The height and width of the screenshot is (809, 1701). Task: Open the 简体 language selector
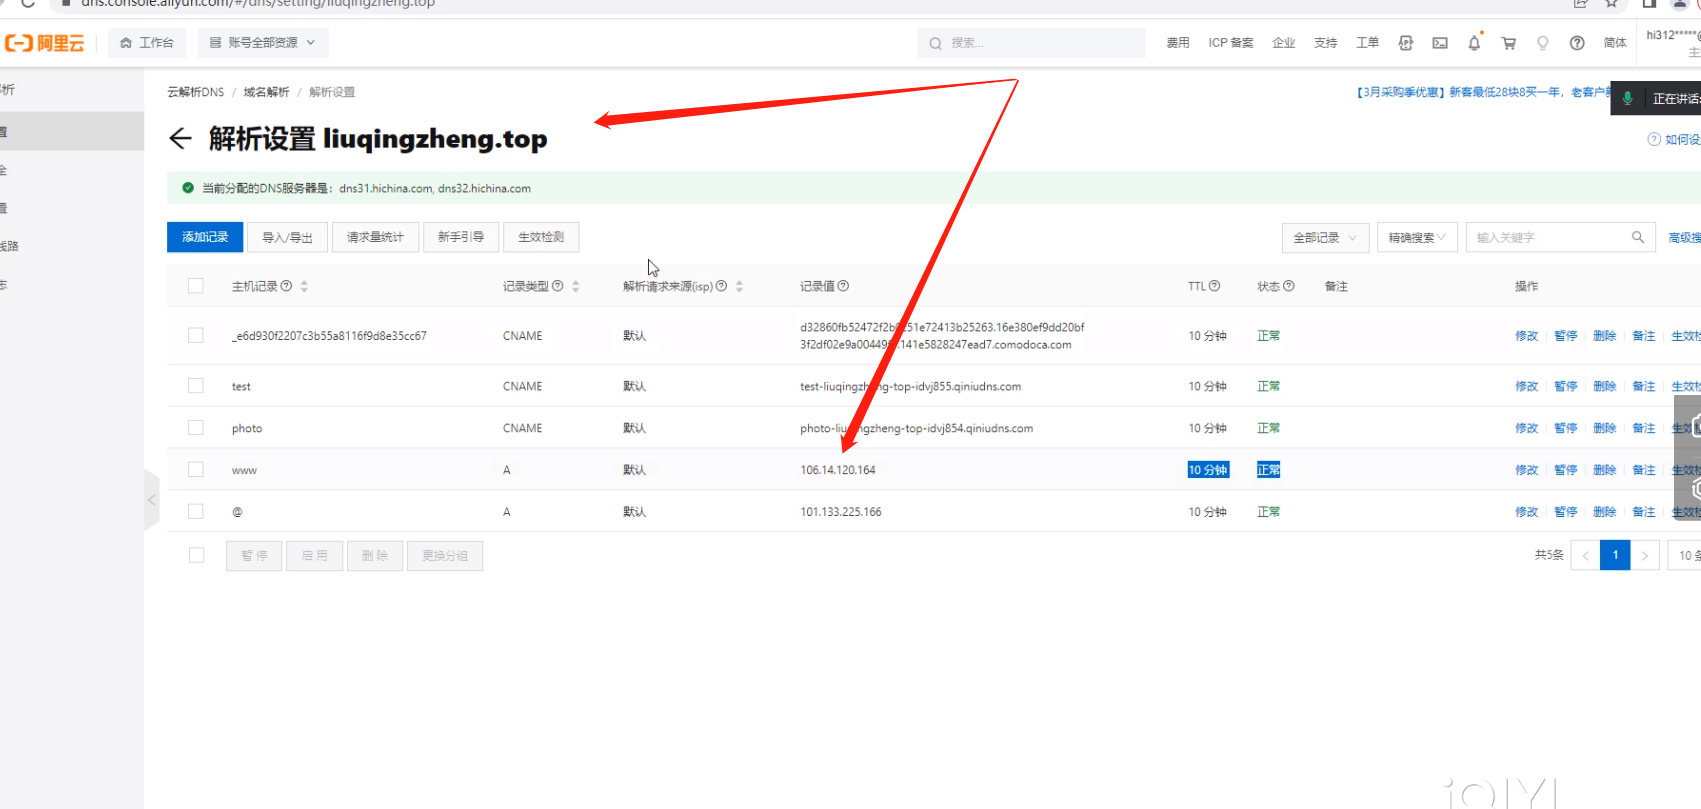pos(1615,43)
